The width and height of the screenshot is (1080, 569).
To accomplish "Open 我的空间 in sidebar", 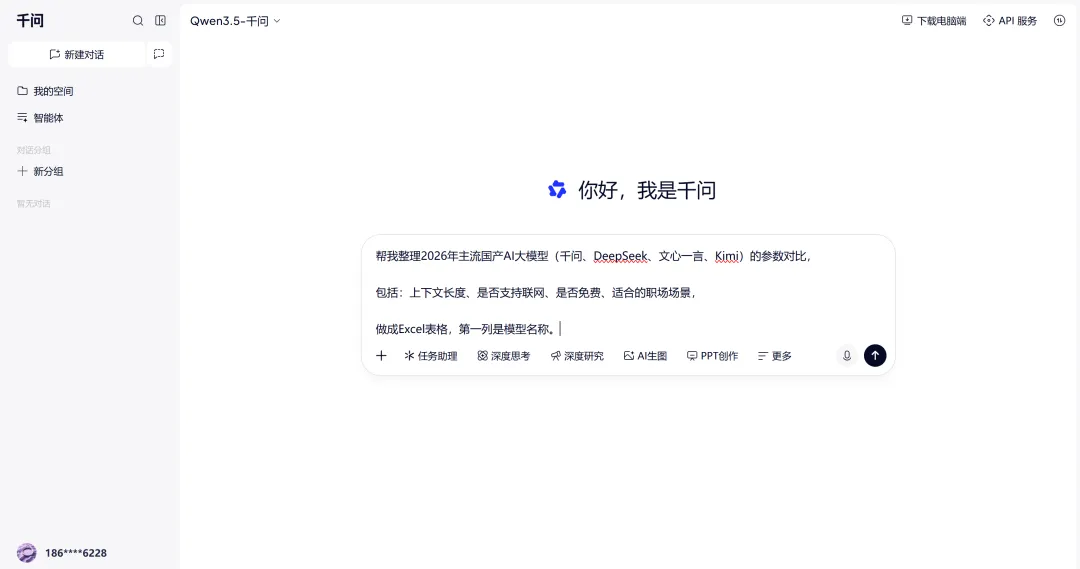I will tap(45, 91).
